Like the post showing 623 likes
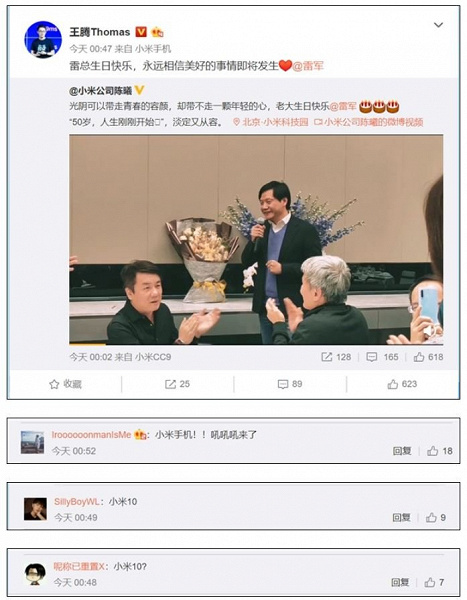Viewport: 467px width, 600px height. (x=402, y=384)
